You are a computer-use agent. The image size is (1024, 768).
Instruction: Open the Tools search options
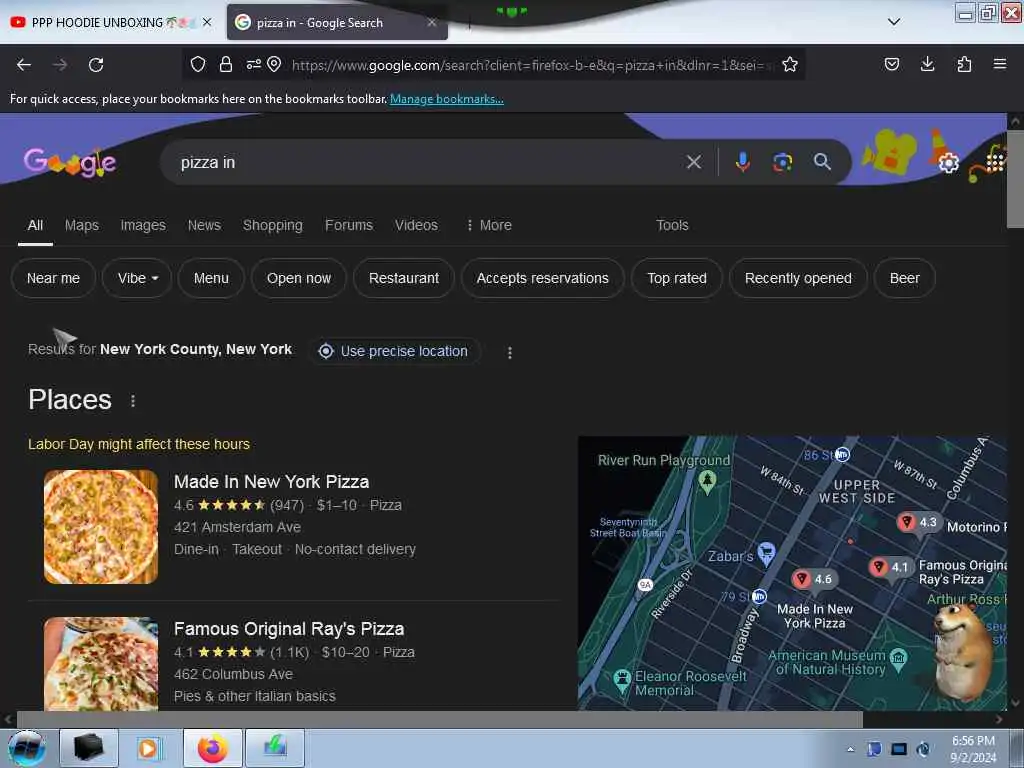[x=672, y=225]
